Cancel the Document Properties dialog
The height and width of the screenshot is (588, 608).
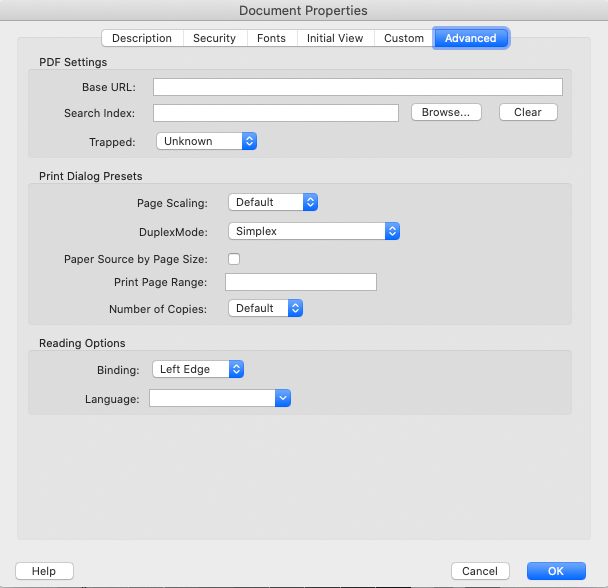[480, 571]
